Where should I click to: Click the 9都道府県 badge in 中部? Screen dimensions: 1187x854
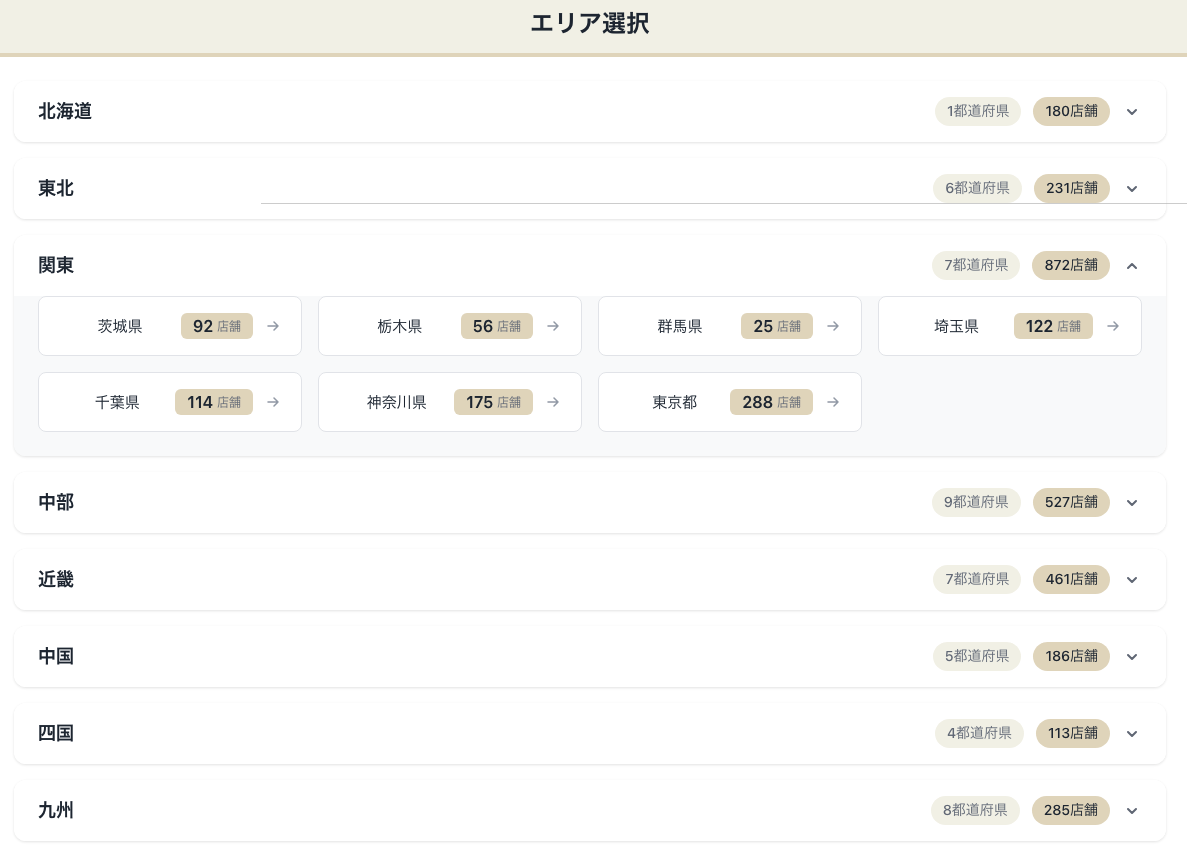[x=976, y=503]
